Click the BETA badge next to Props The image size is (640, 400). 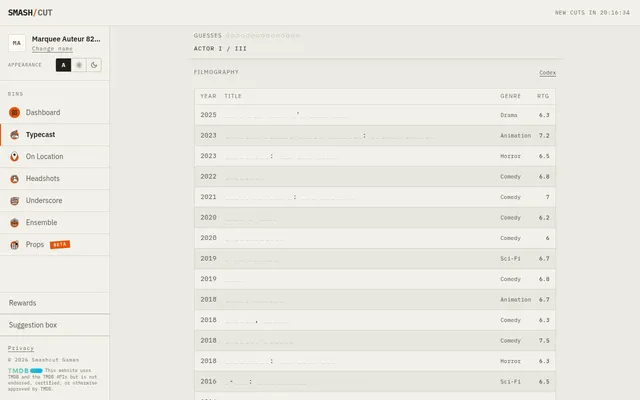[60, 244]
